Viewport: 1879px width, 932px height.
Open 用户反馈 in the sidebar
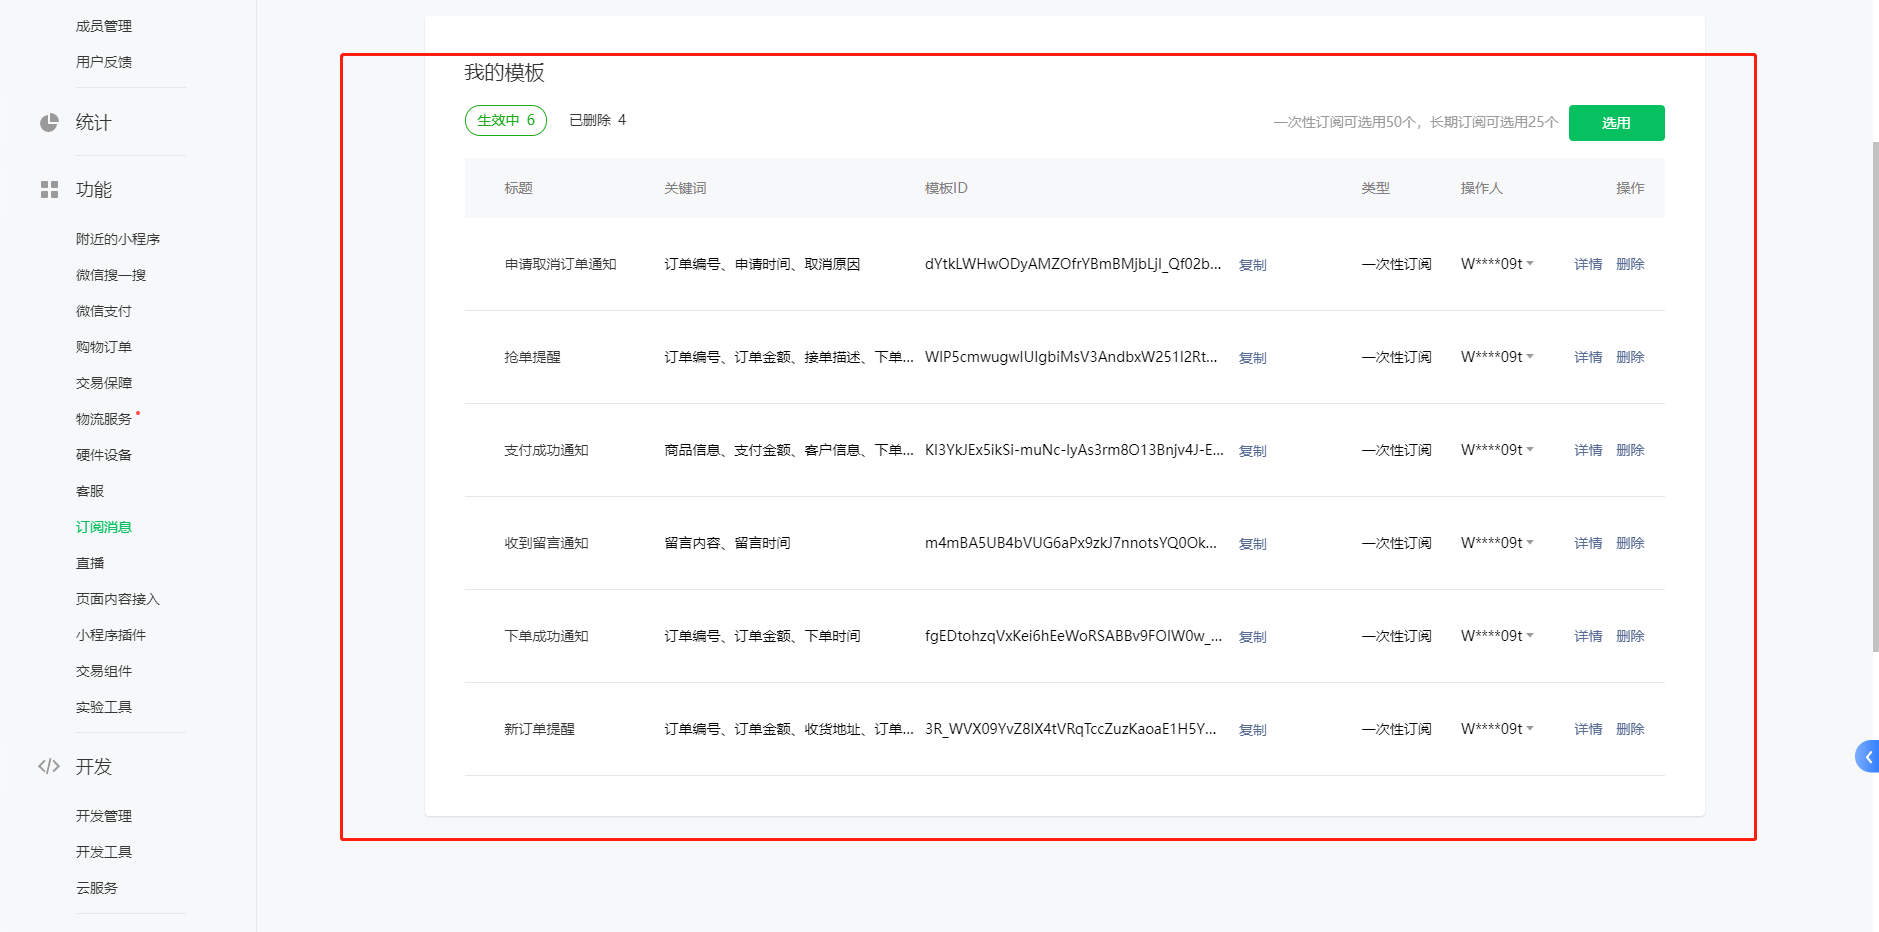pyautogui.click(x=103, y=61)
